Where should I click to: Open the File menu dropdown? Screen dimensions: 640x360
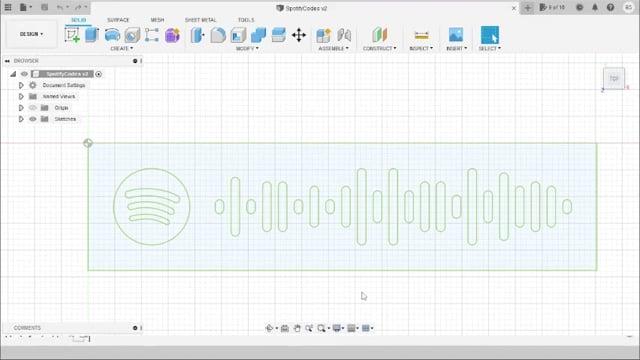[x=26, y=7]
